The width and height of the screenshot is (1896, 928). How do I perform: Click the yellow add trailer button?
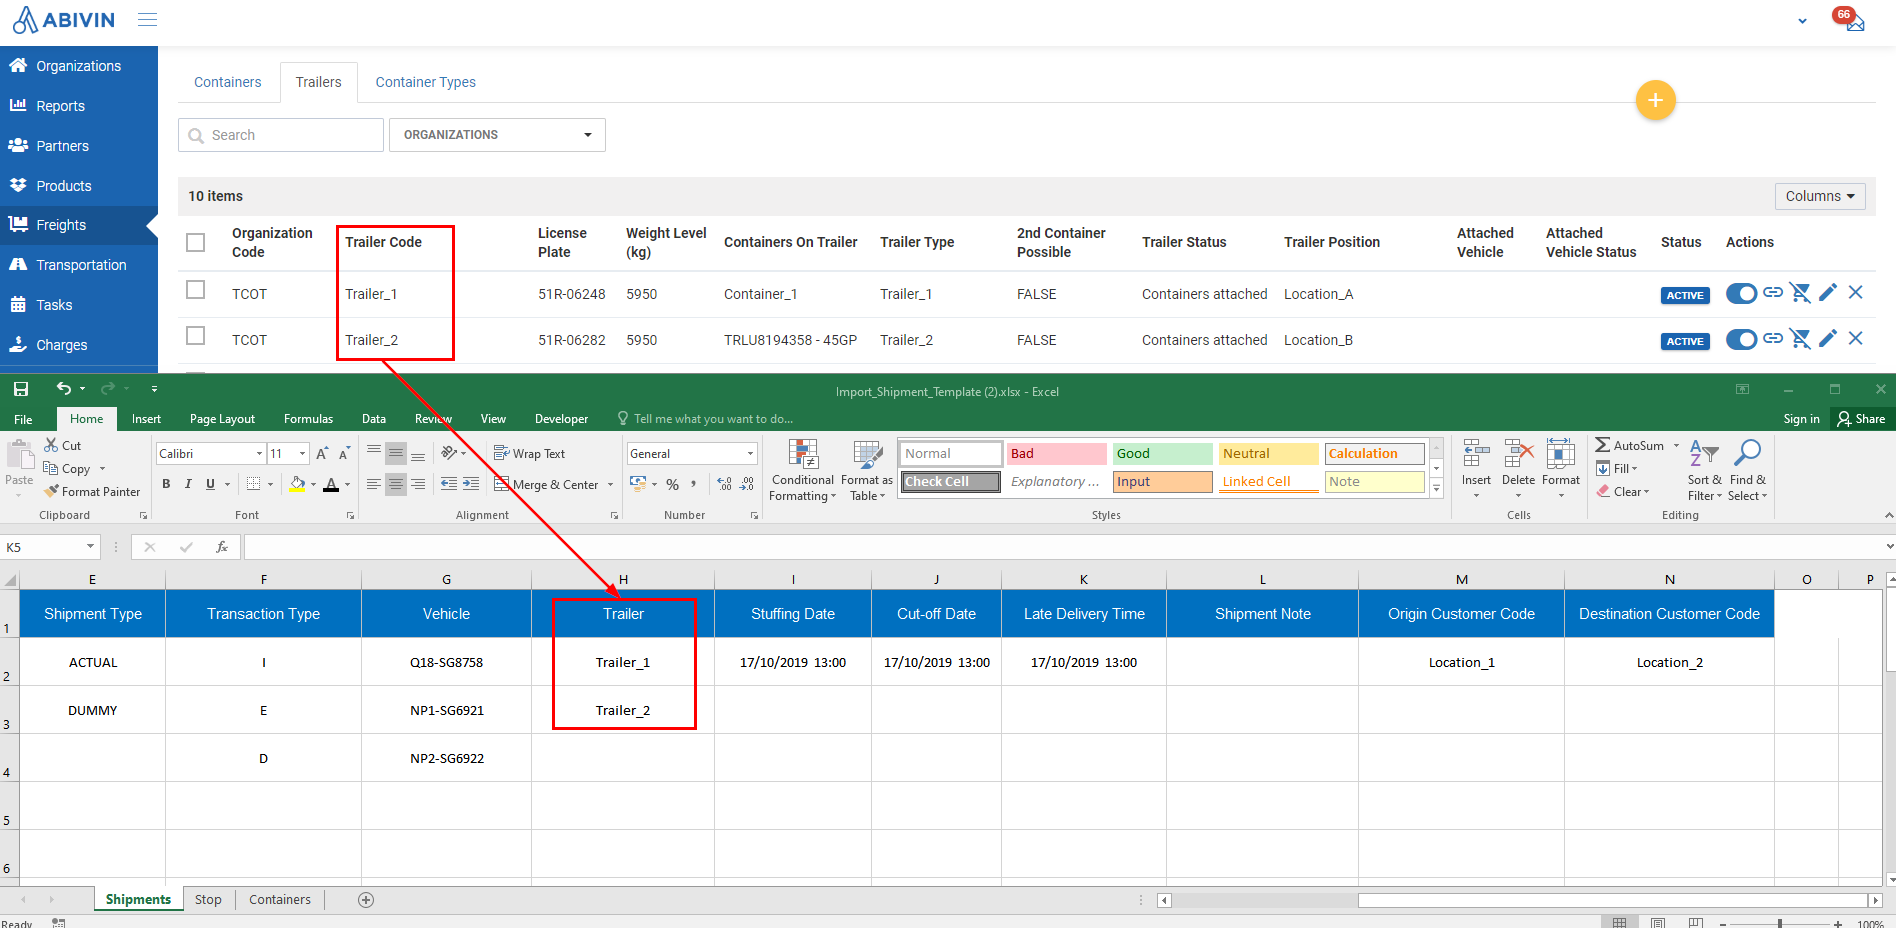coord(1655,100)
